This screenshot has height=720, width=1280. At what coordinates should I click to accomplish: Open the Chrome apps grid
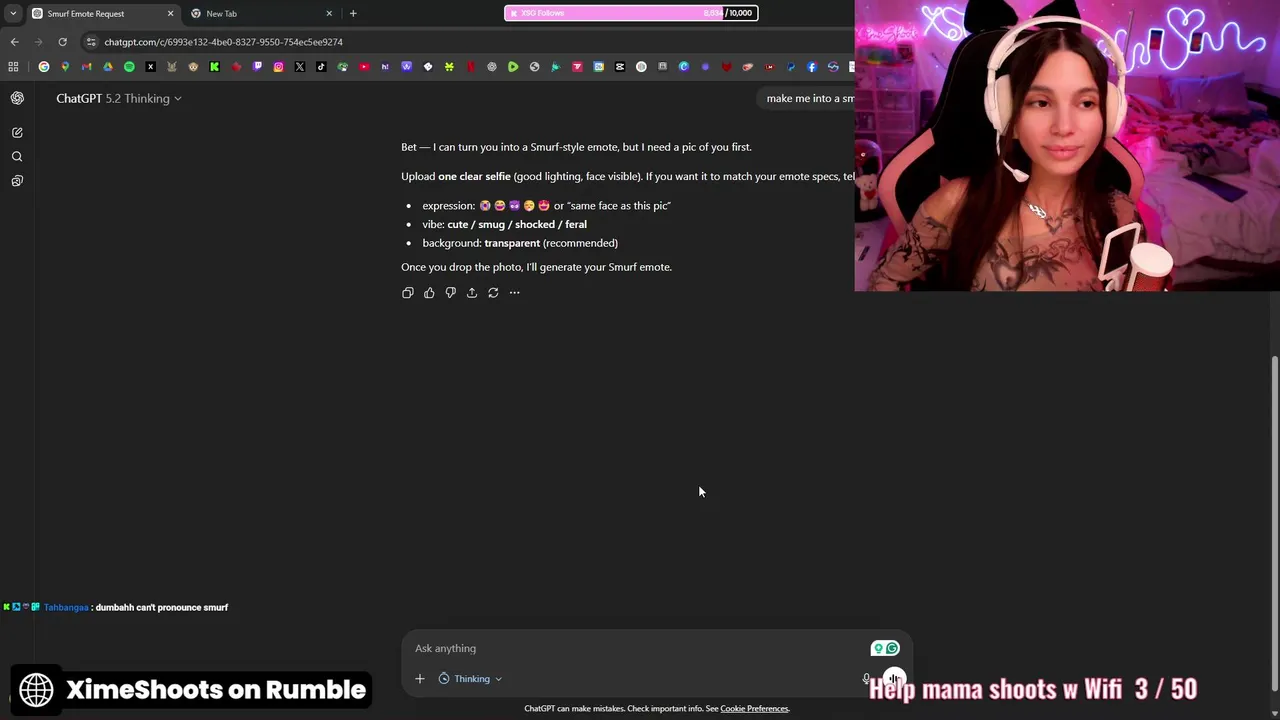13,67
